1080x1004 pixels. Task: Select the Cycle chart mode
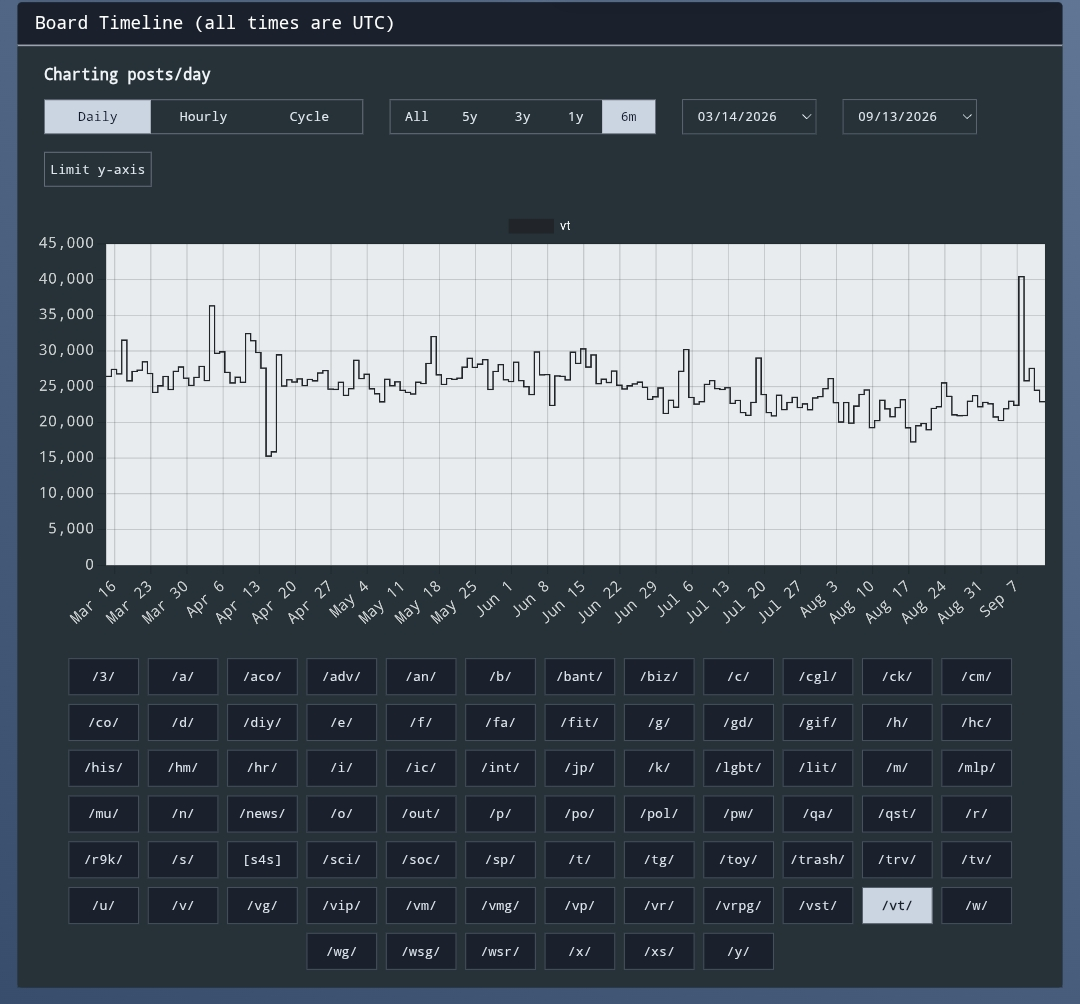point(309,117)
